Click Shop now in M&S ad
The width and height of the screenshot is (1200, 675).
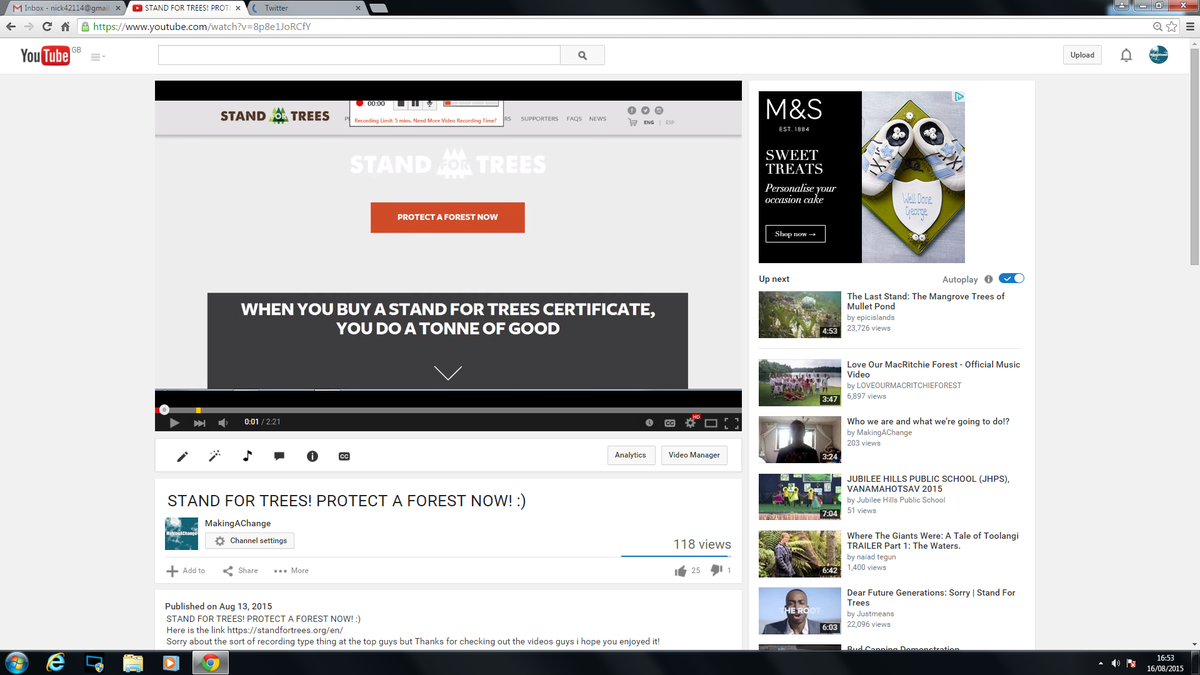pyautogui.click(x=796, y=234)
